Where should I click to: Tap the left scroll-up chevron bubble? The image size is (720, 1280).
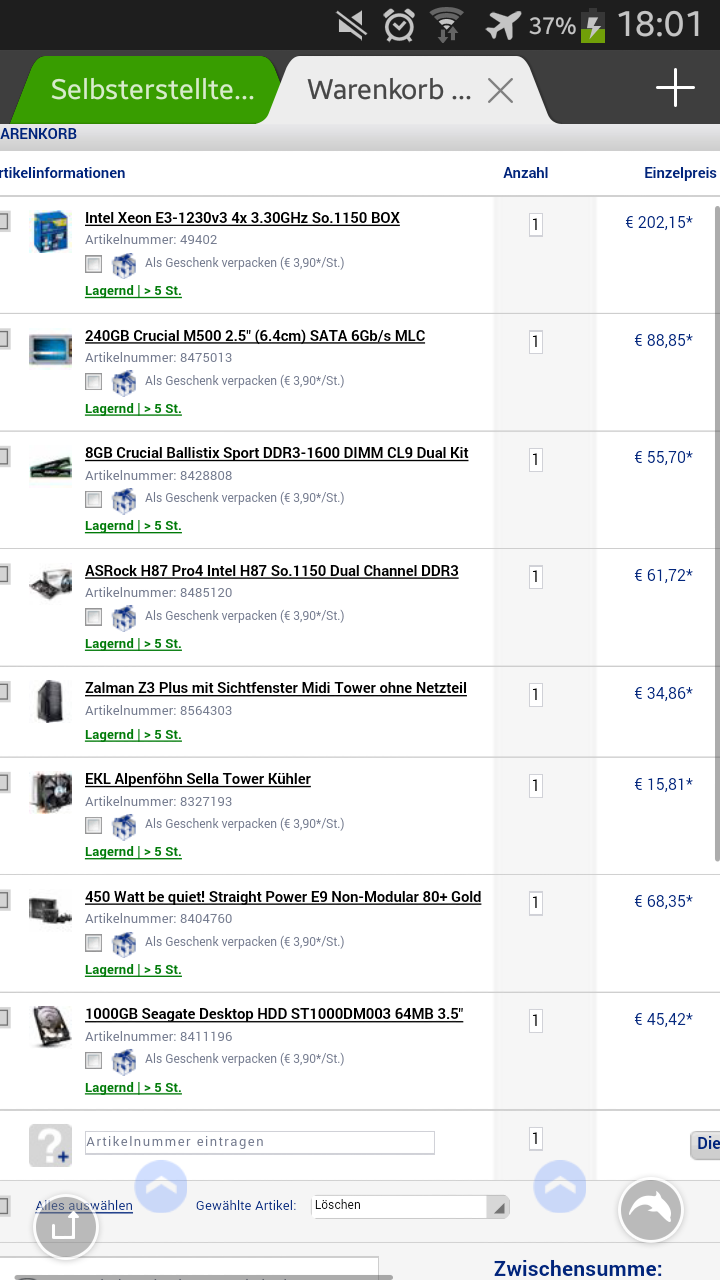160,1187
